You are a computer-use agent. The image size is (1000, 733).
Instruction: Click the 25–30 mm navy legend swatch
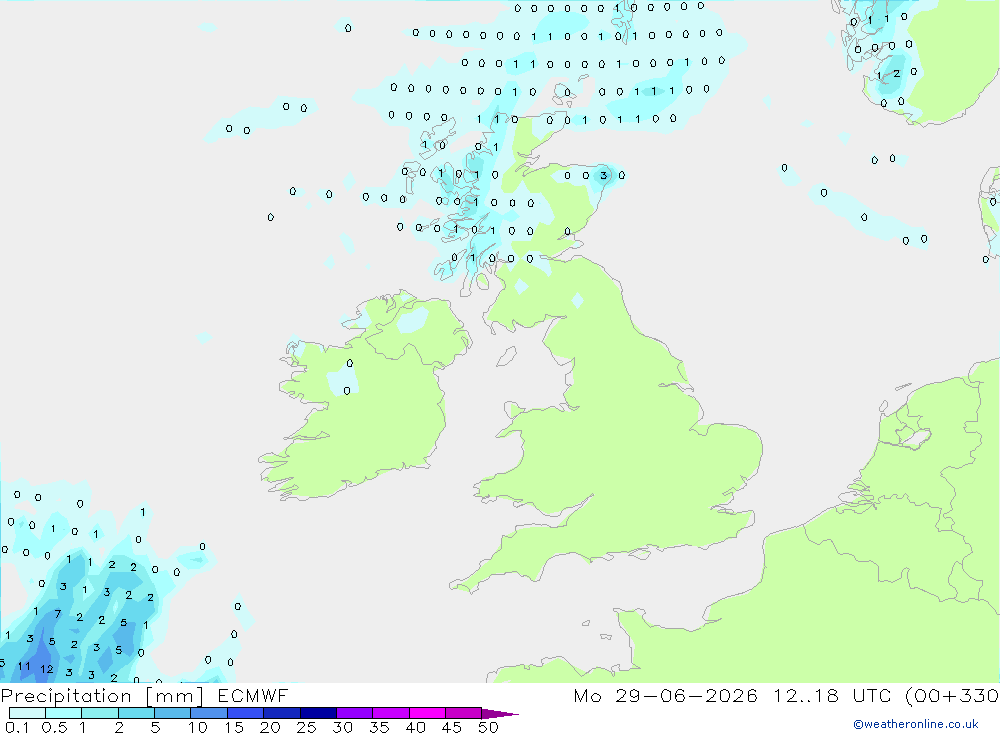(x=318, y=713)
